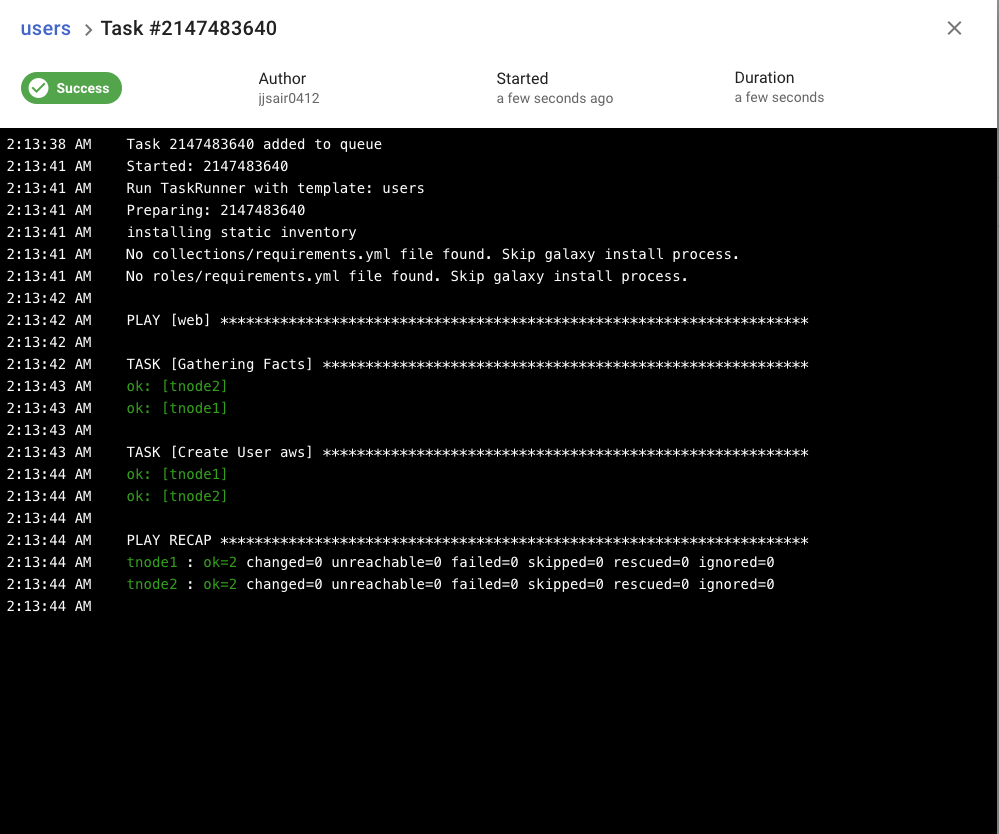Open the users template link
Screen dimensions: 999x834
pos(45,29)
